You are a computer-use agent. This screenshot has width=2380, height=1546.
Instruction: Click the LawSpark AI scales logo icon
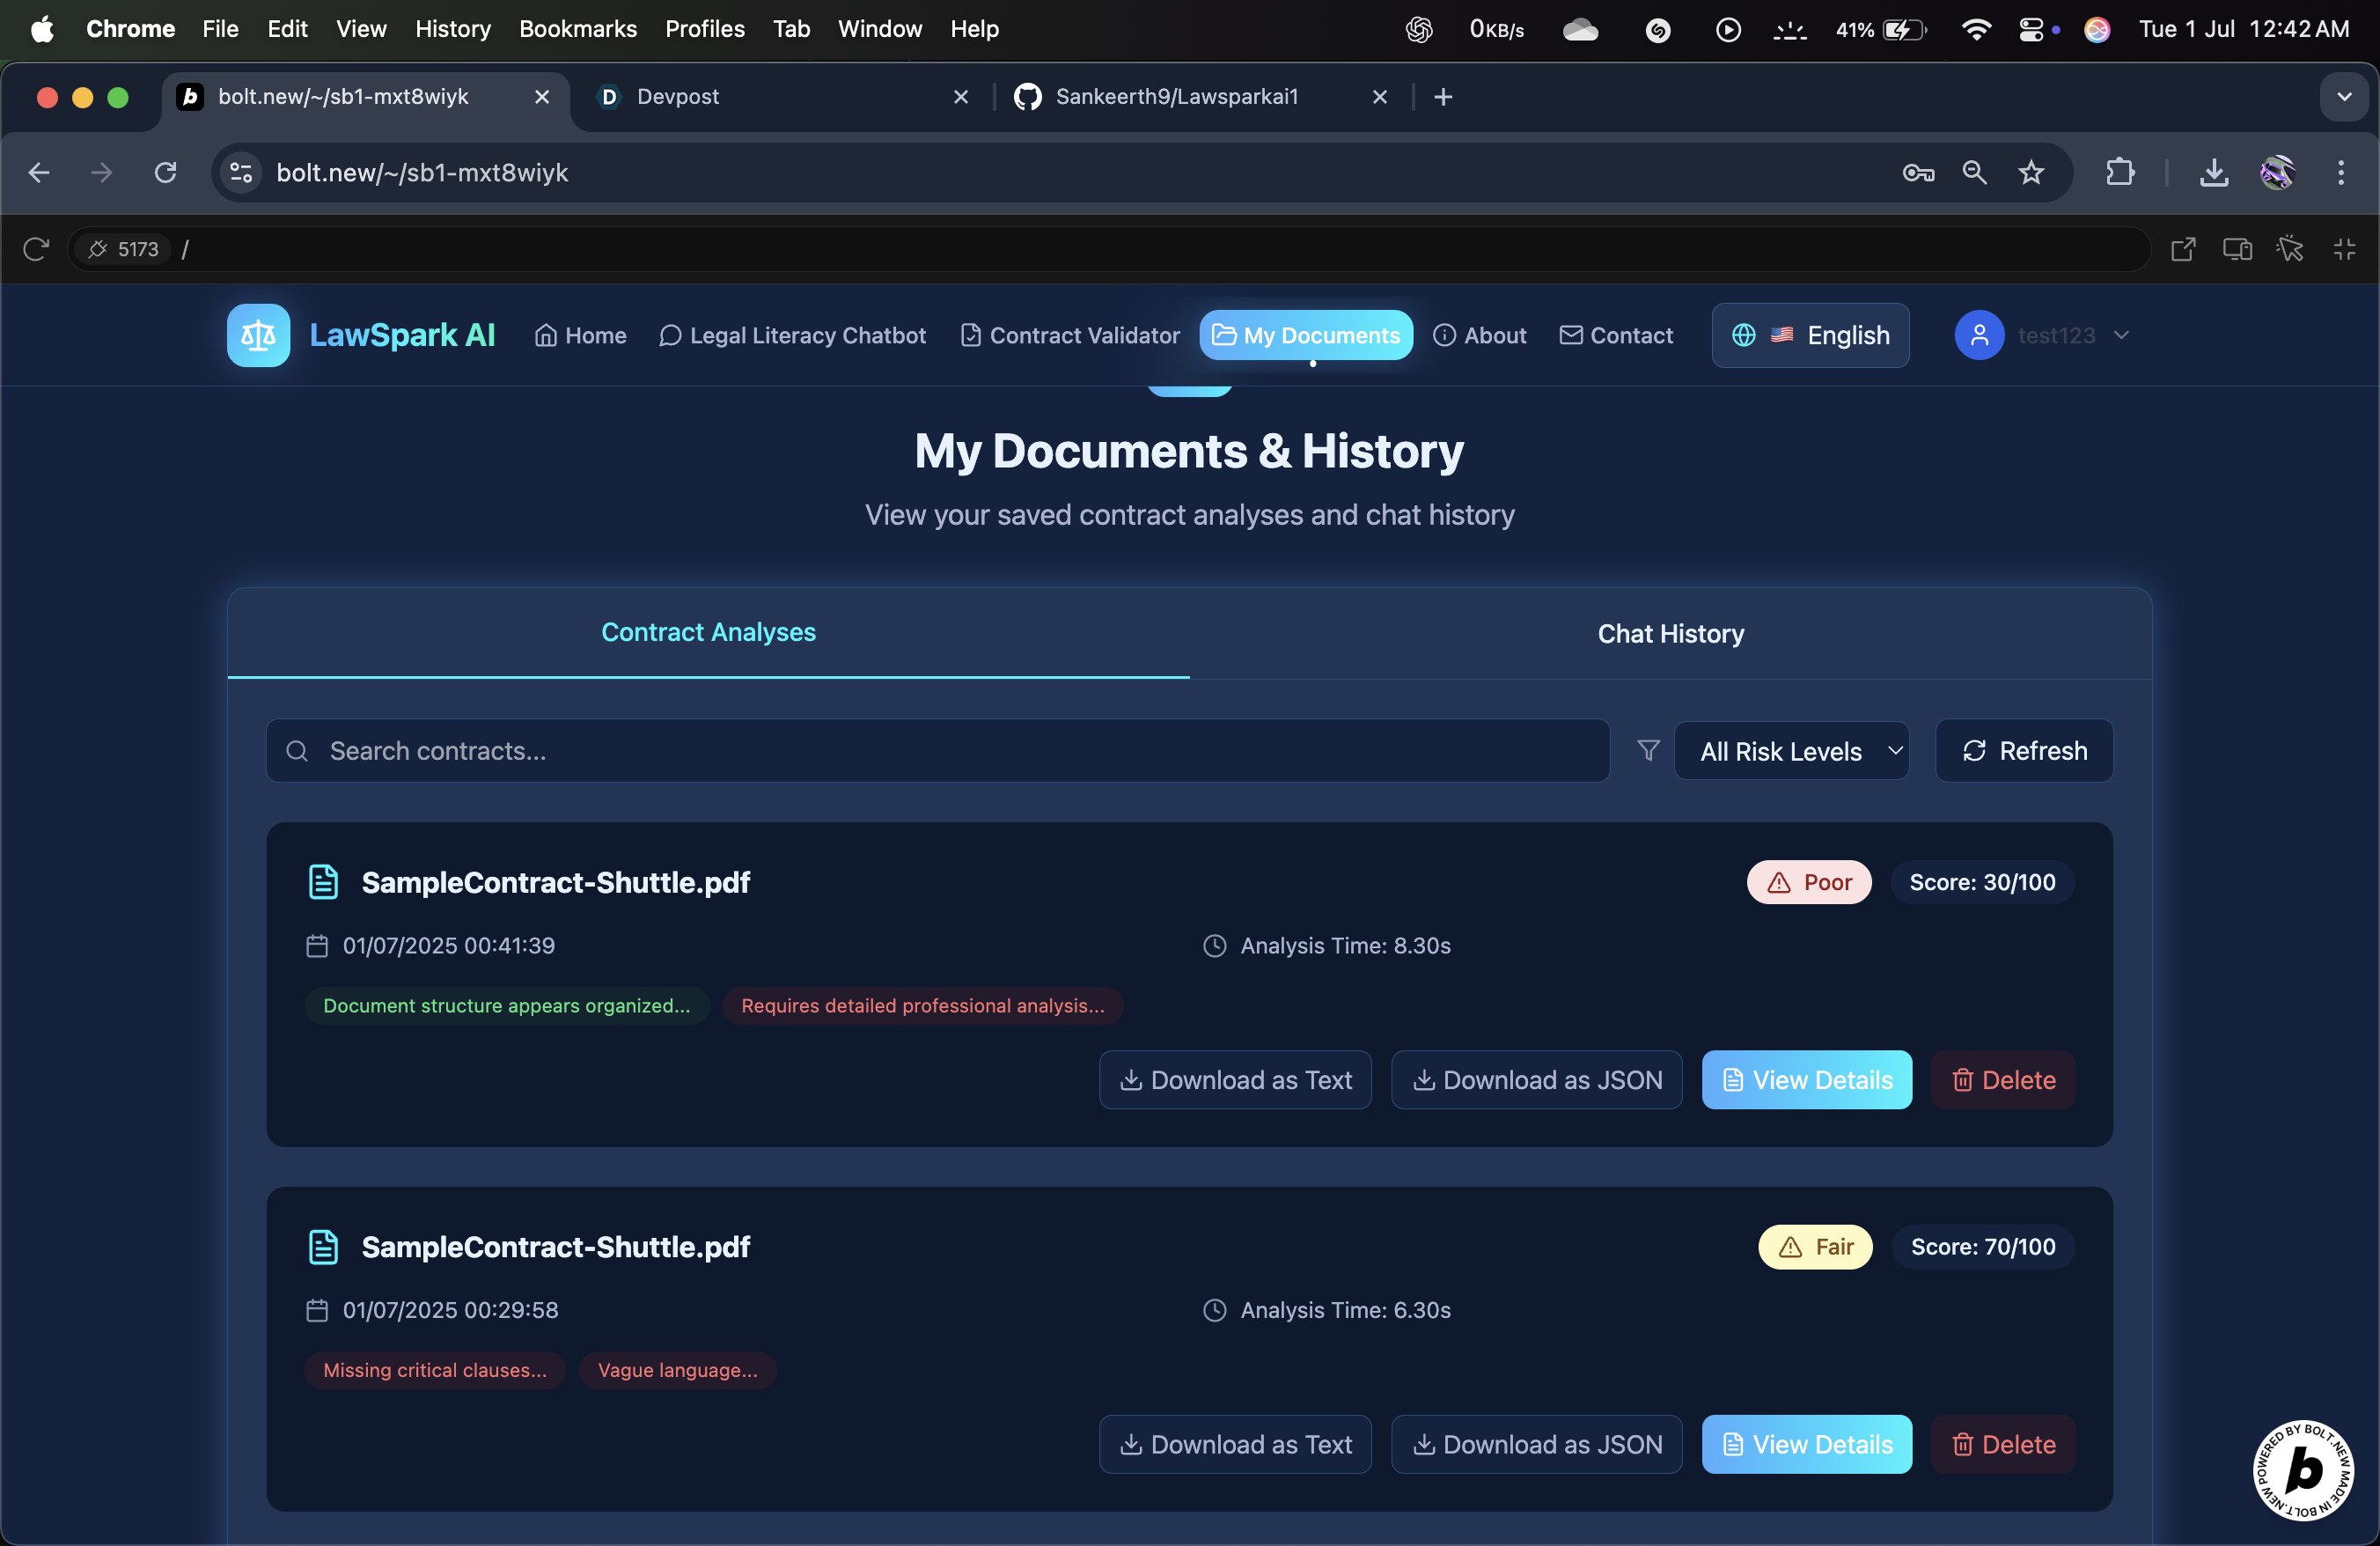[x=258, y=335]
